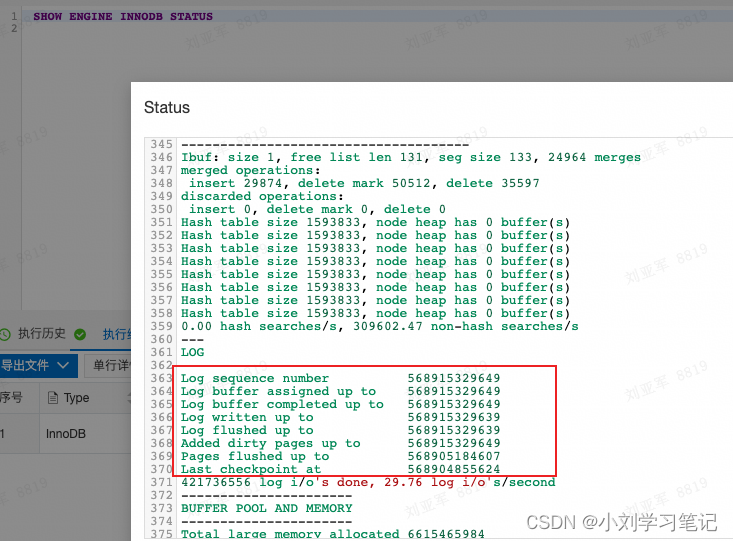Click the green success check icon

[80, 334]
